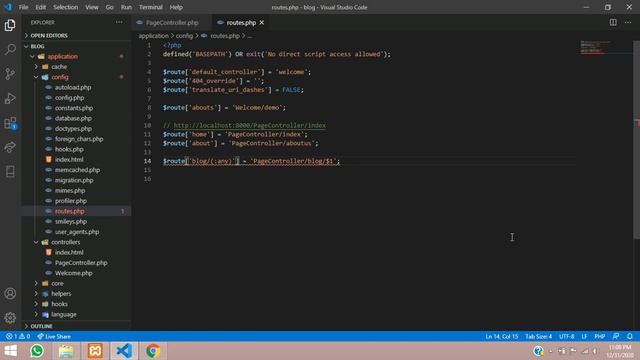
Task: Open WhatsApp from the taskbar
Action: click(37, 351)
